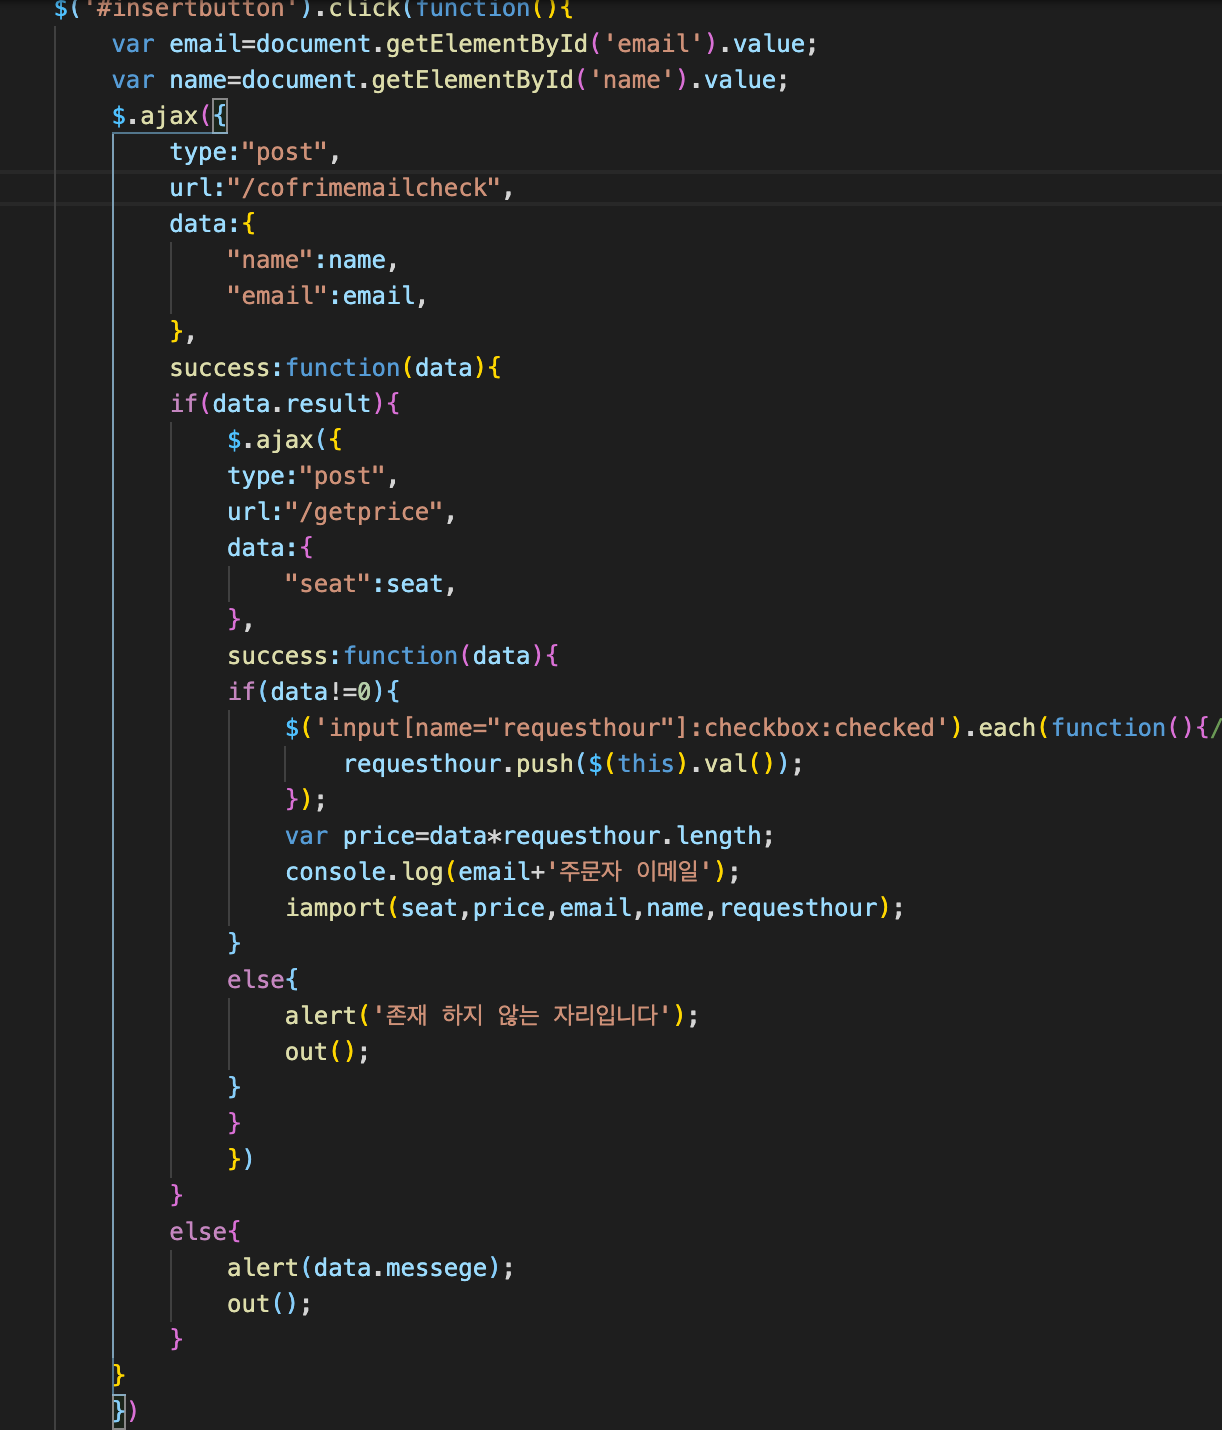The image size is (1222, 1430).
Task: Click the out(); call below alert(data.messege)
Action: pyautogui.click(x=269, y=1304)
